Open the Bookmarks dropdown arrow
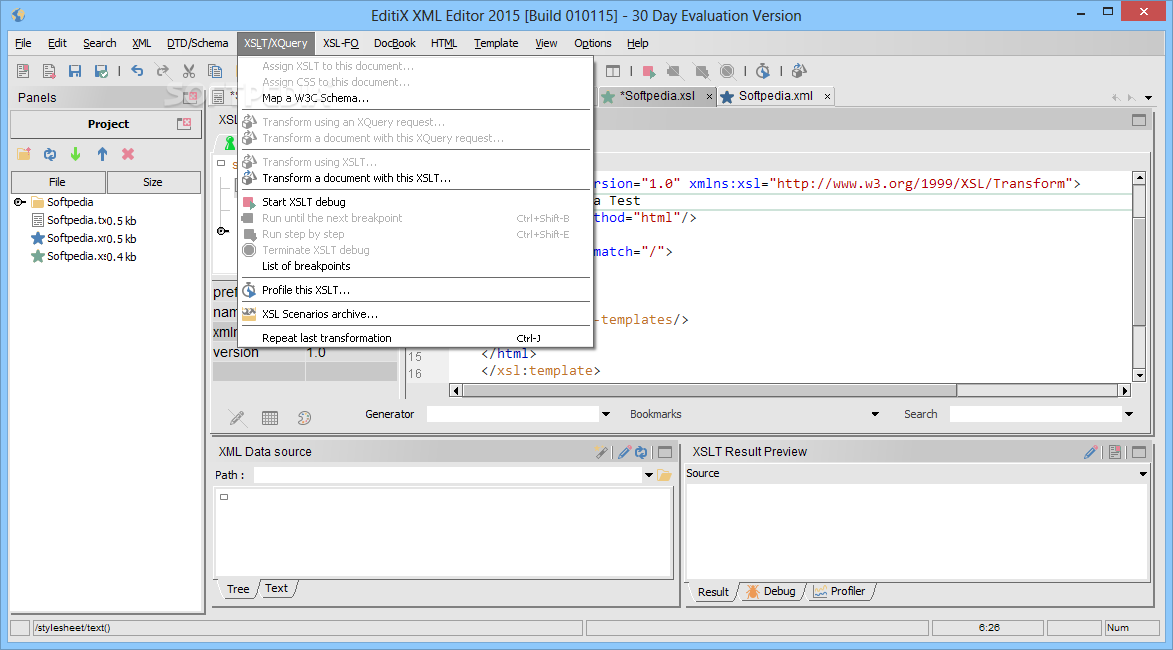Viewport: 1173px width, 650px height. [x=875, y=414]
